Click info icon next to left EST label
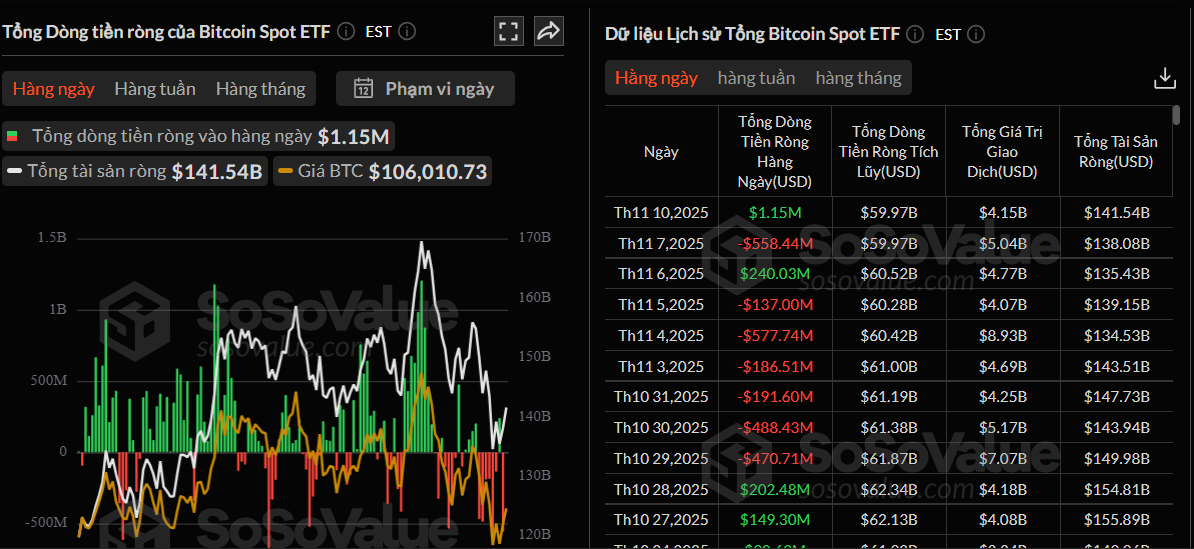The image size is (1194, 549). pyautogui.click(x=407, y=31)
